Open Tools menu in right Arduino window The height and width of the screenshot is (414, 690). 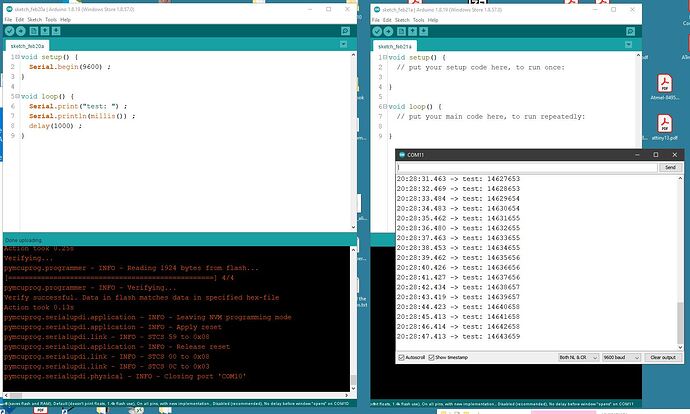click(x=418, y=20)
